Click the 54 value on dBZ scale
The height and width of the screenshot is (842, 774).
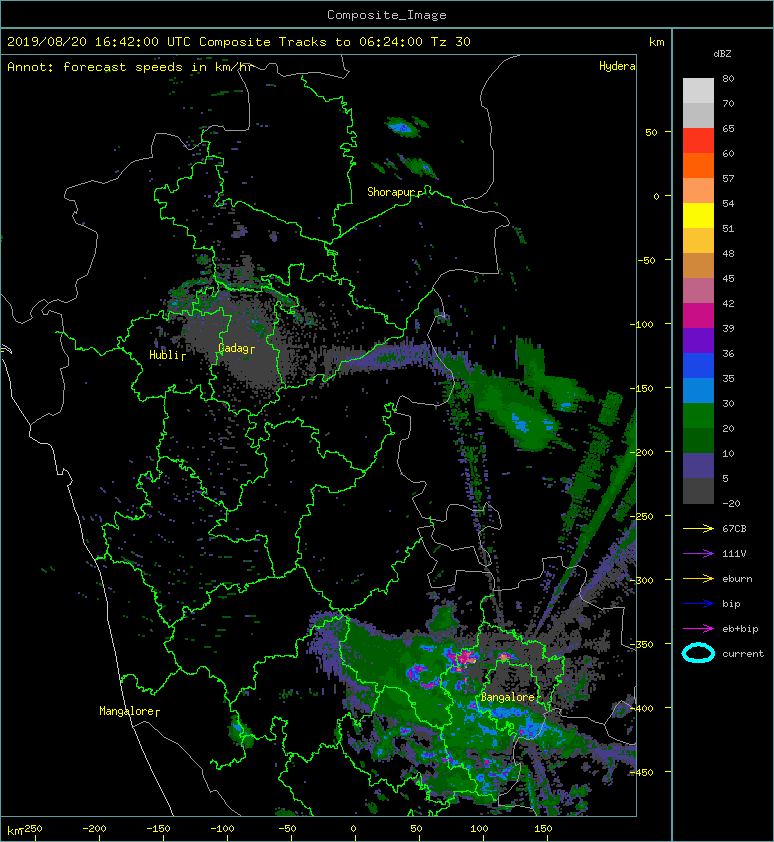(728, 204)
